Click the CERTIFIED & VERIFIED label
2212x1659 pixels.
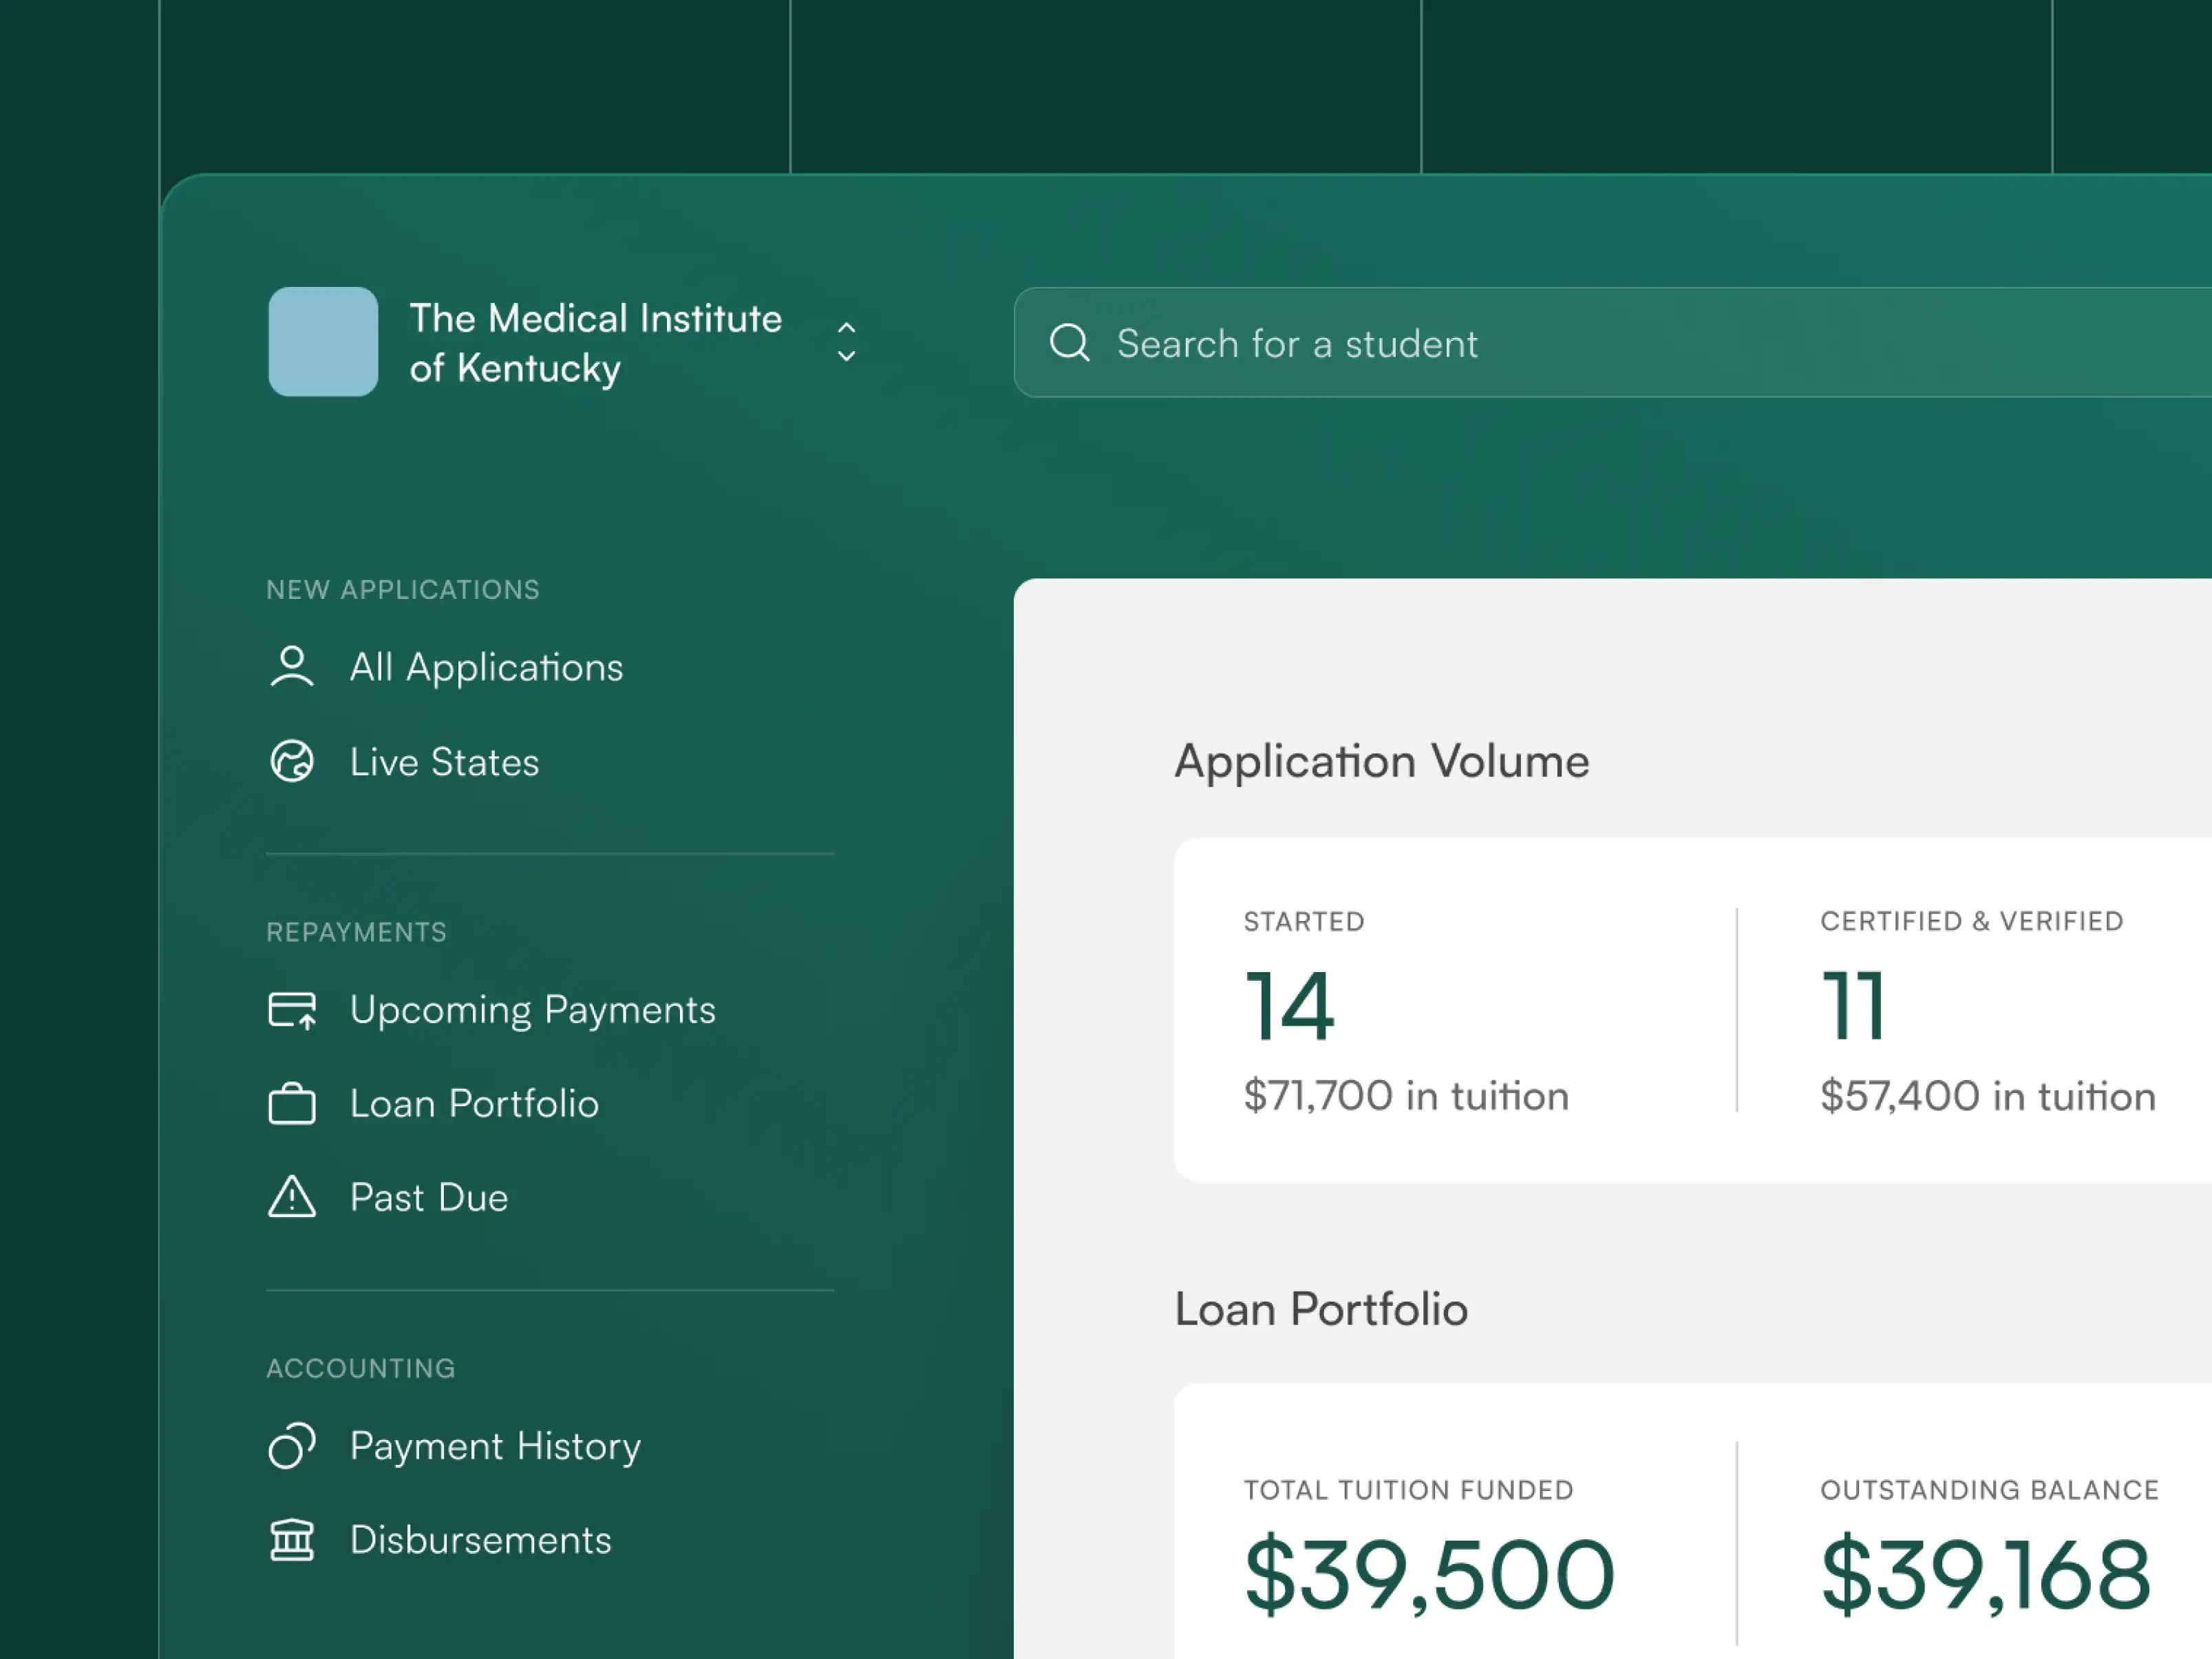[x=1972, y=922]
